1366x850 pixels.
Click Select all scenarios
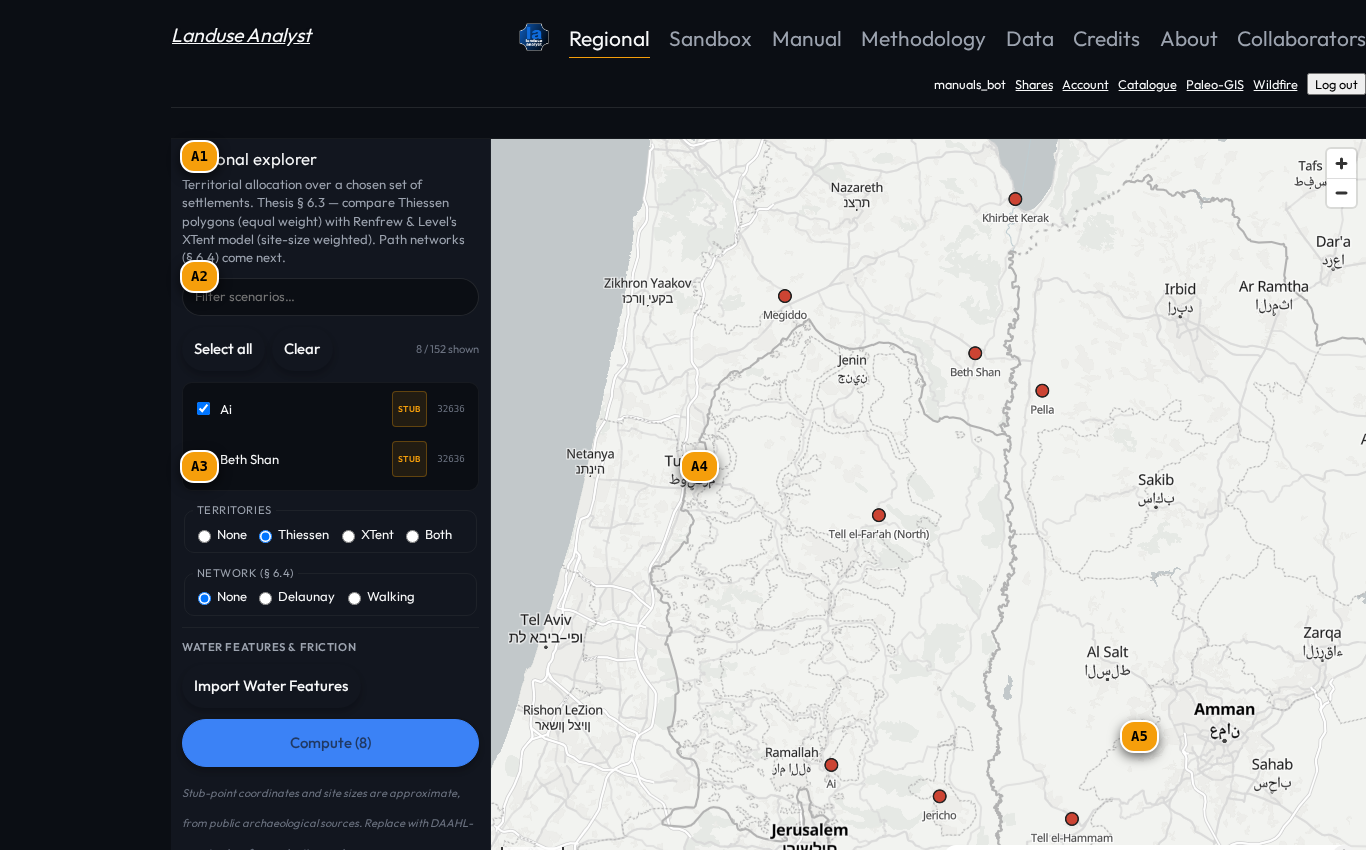[223, 349]
